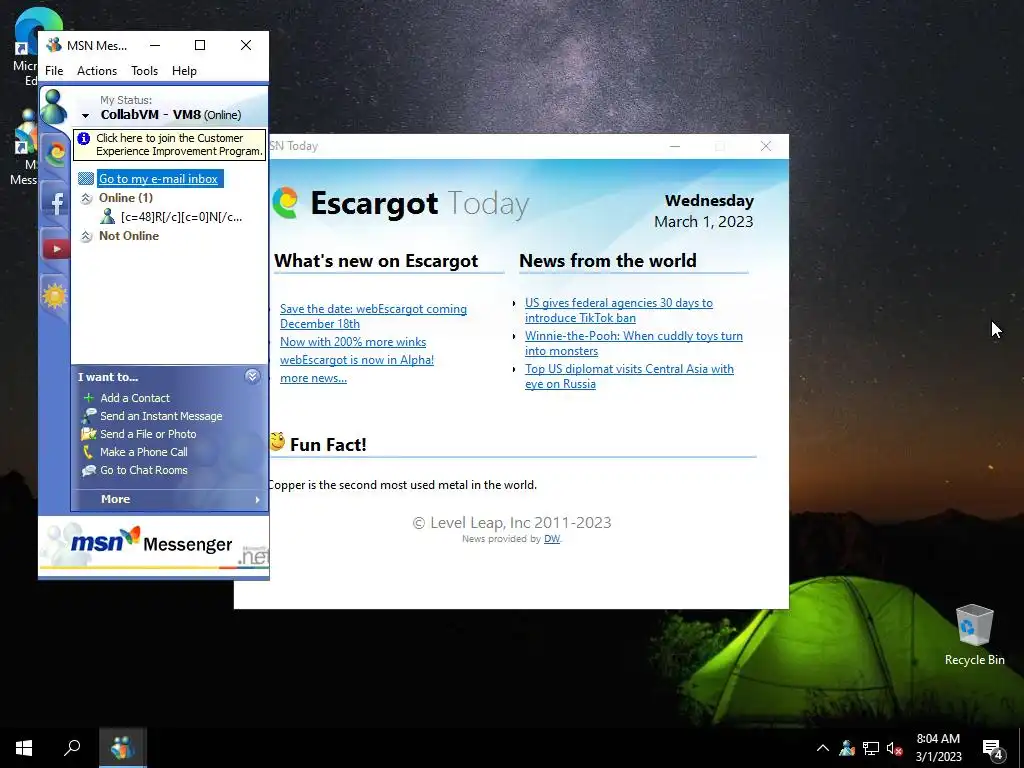Open 'Now with 200% more winks' link
The width and height of the screenshot is (1024, 768).
coord(353,342)
